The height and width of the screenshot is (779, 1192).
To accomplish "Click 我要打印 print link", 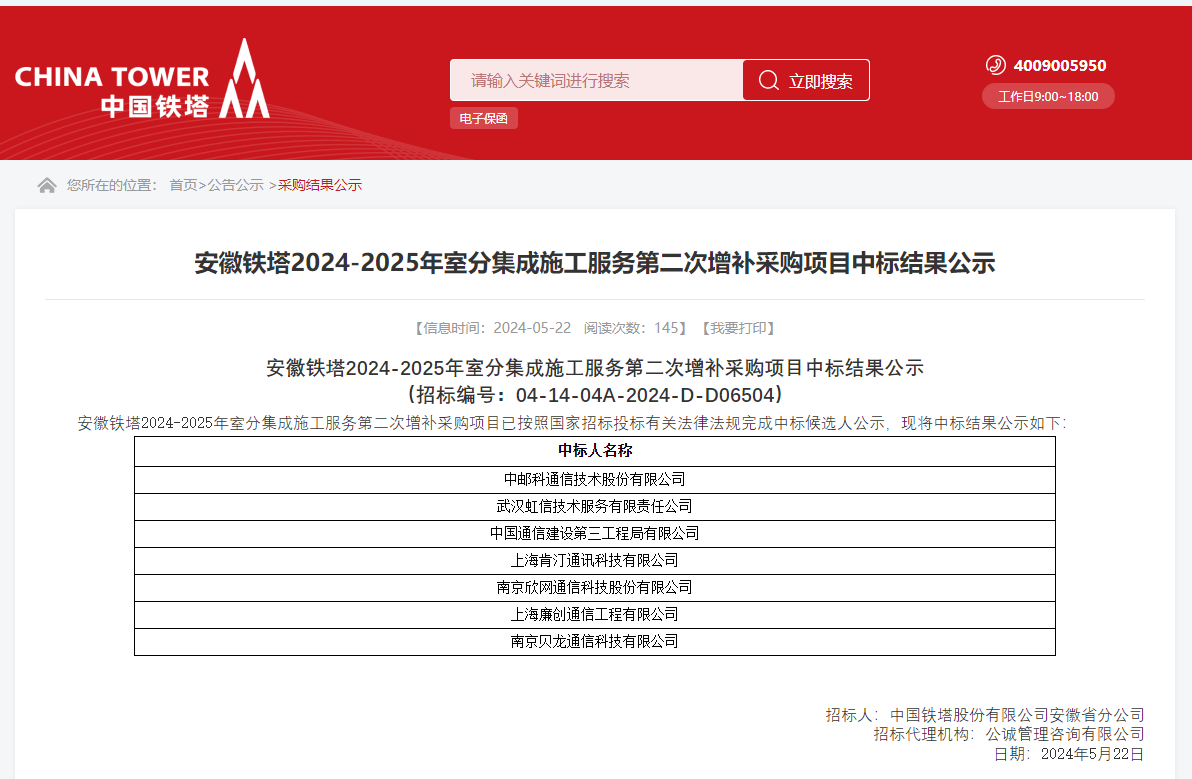I will 737,328.
